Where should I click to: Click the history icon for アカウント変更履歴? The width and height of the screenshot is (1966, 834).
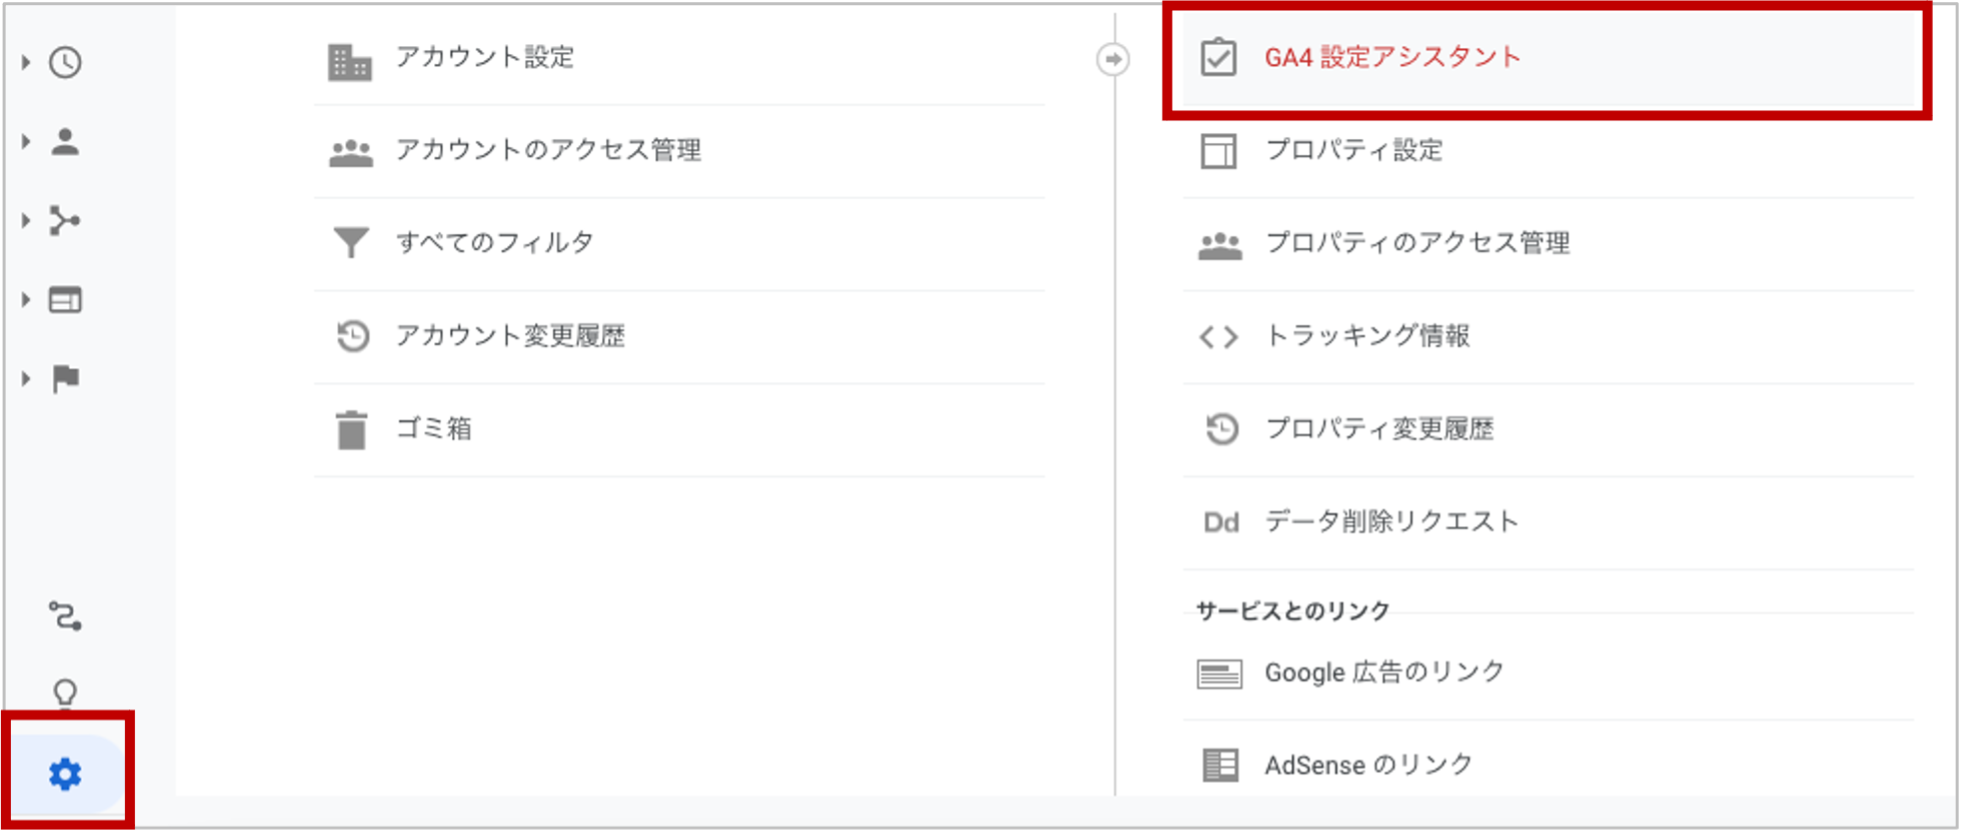[x=352, y=335]
